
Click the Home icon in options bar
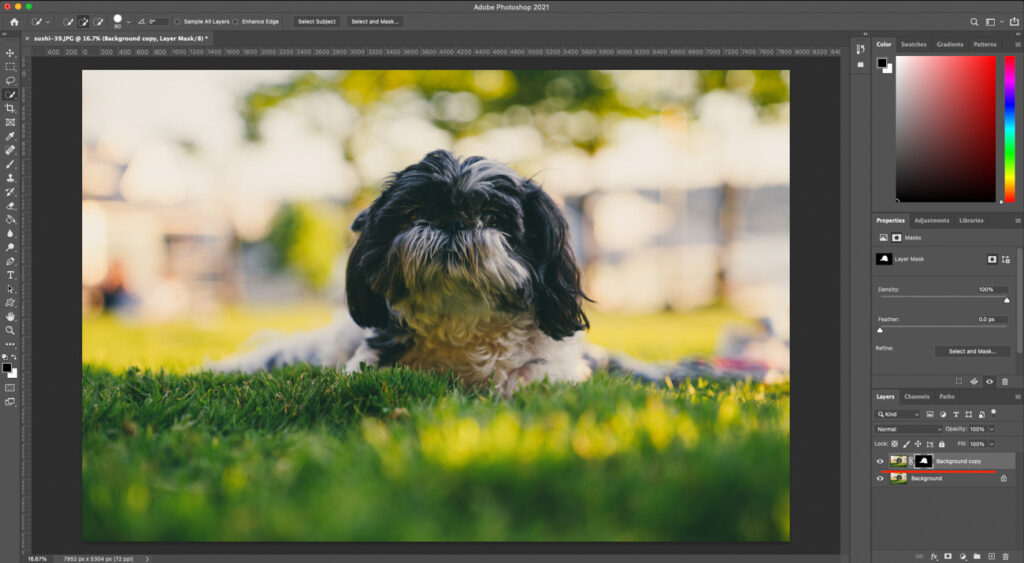tap(14, 22)
